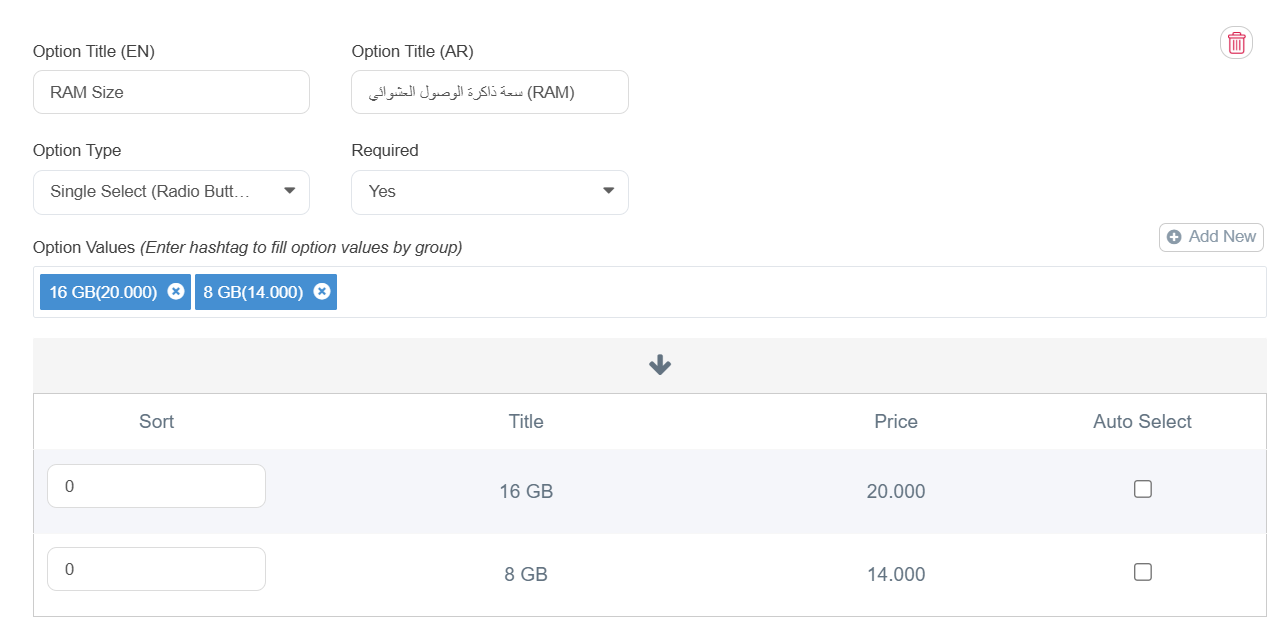Image resolution: width=1276 pixels, height=628 pixels.
Task: Click the Sort field for 16 GB row
Action: (156, 486)
